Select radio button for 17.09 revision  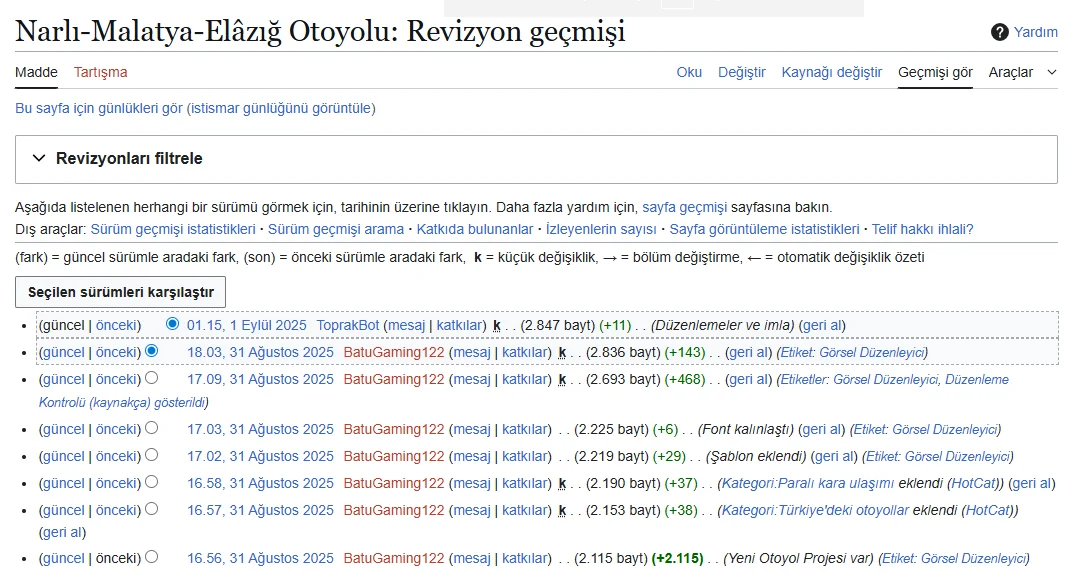[x=152, y=379]
